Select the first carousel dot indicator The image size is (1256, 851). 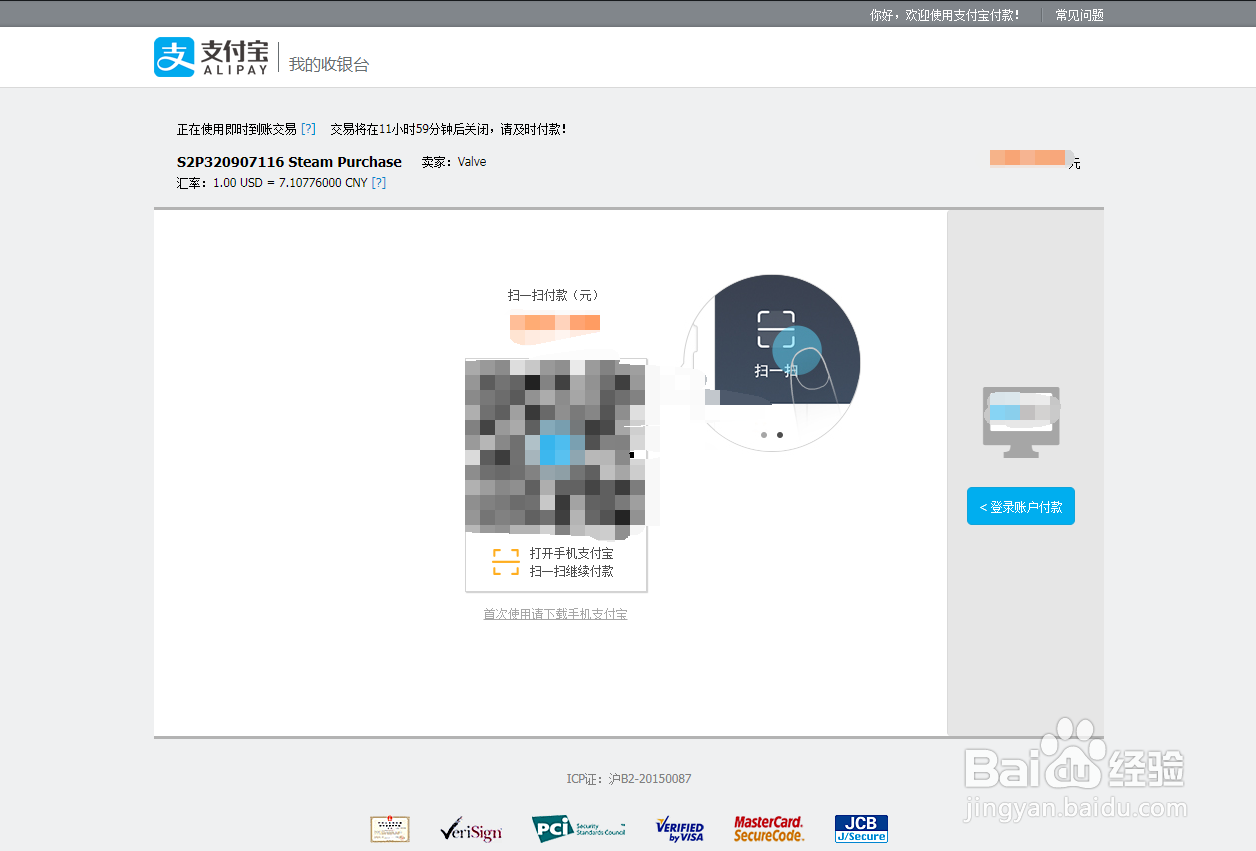click(x=764, y=435)
